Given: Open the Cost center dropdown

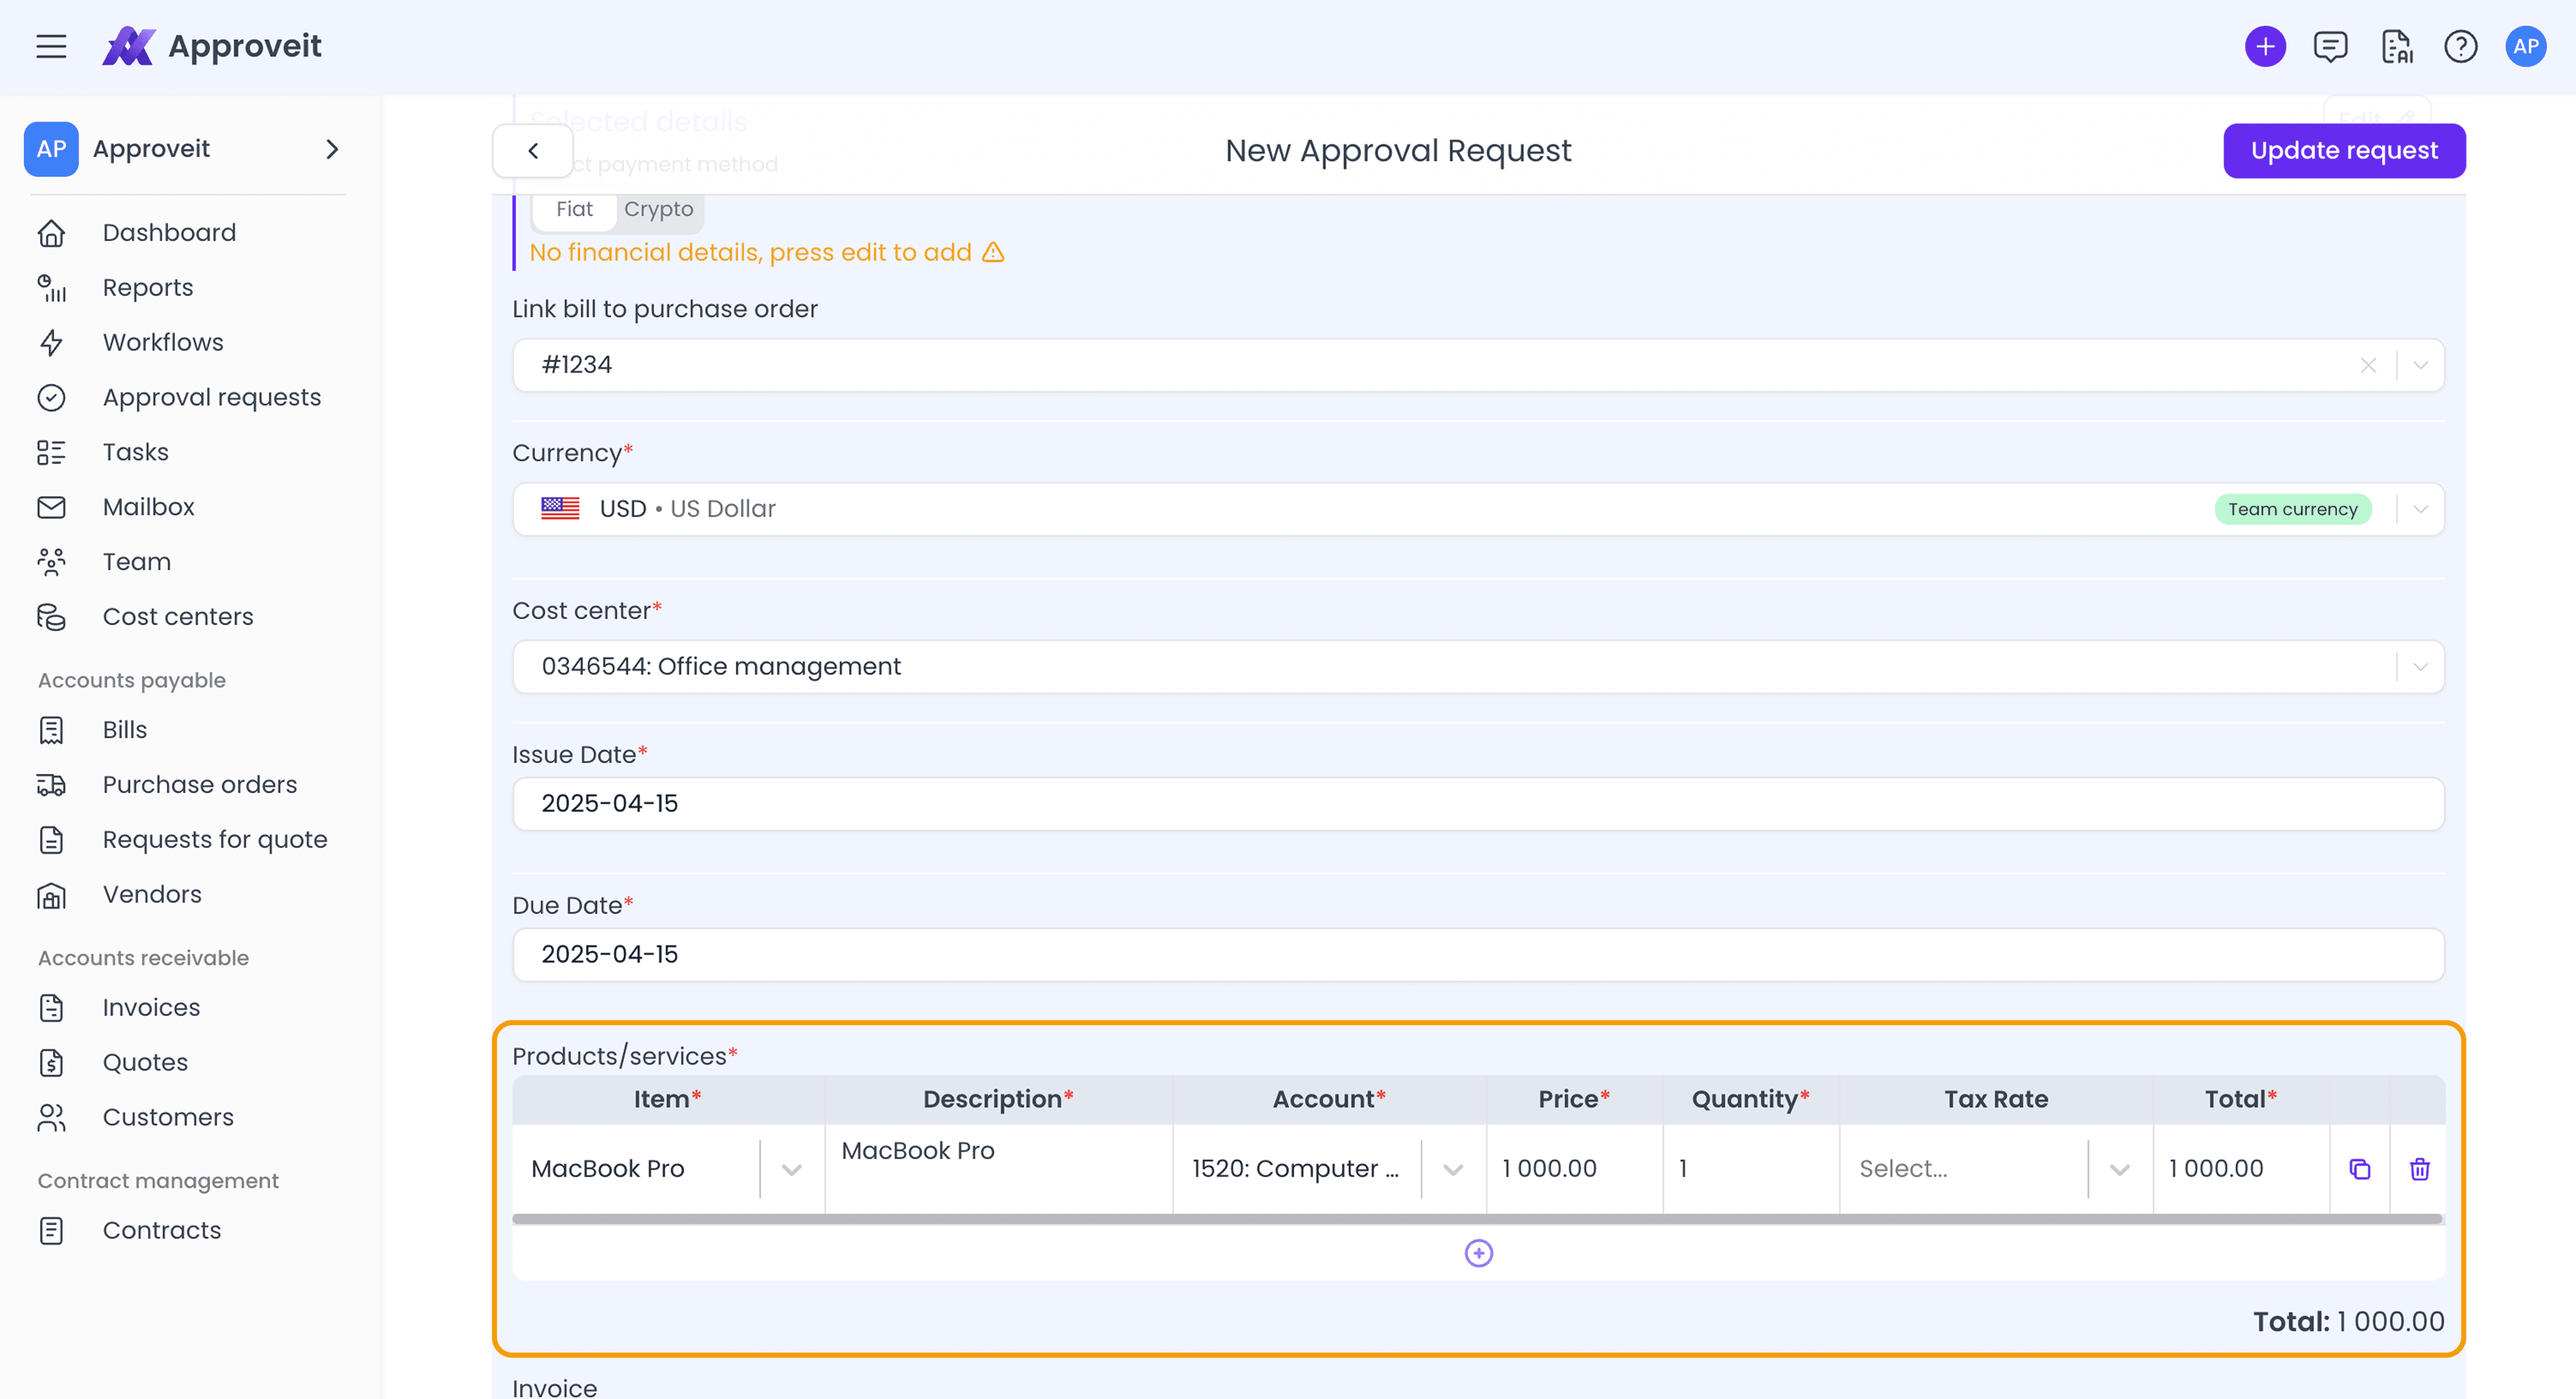Looking at the screenshot, I should pos(2421,666).
